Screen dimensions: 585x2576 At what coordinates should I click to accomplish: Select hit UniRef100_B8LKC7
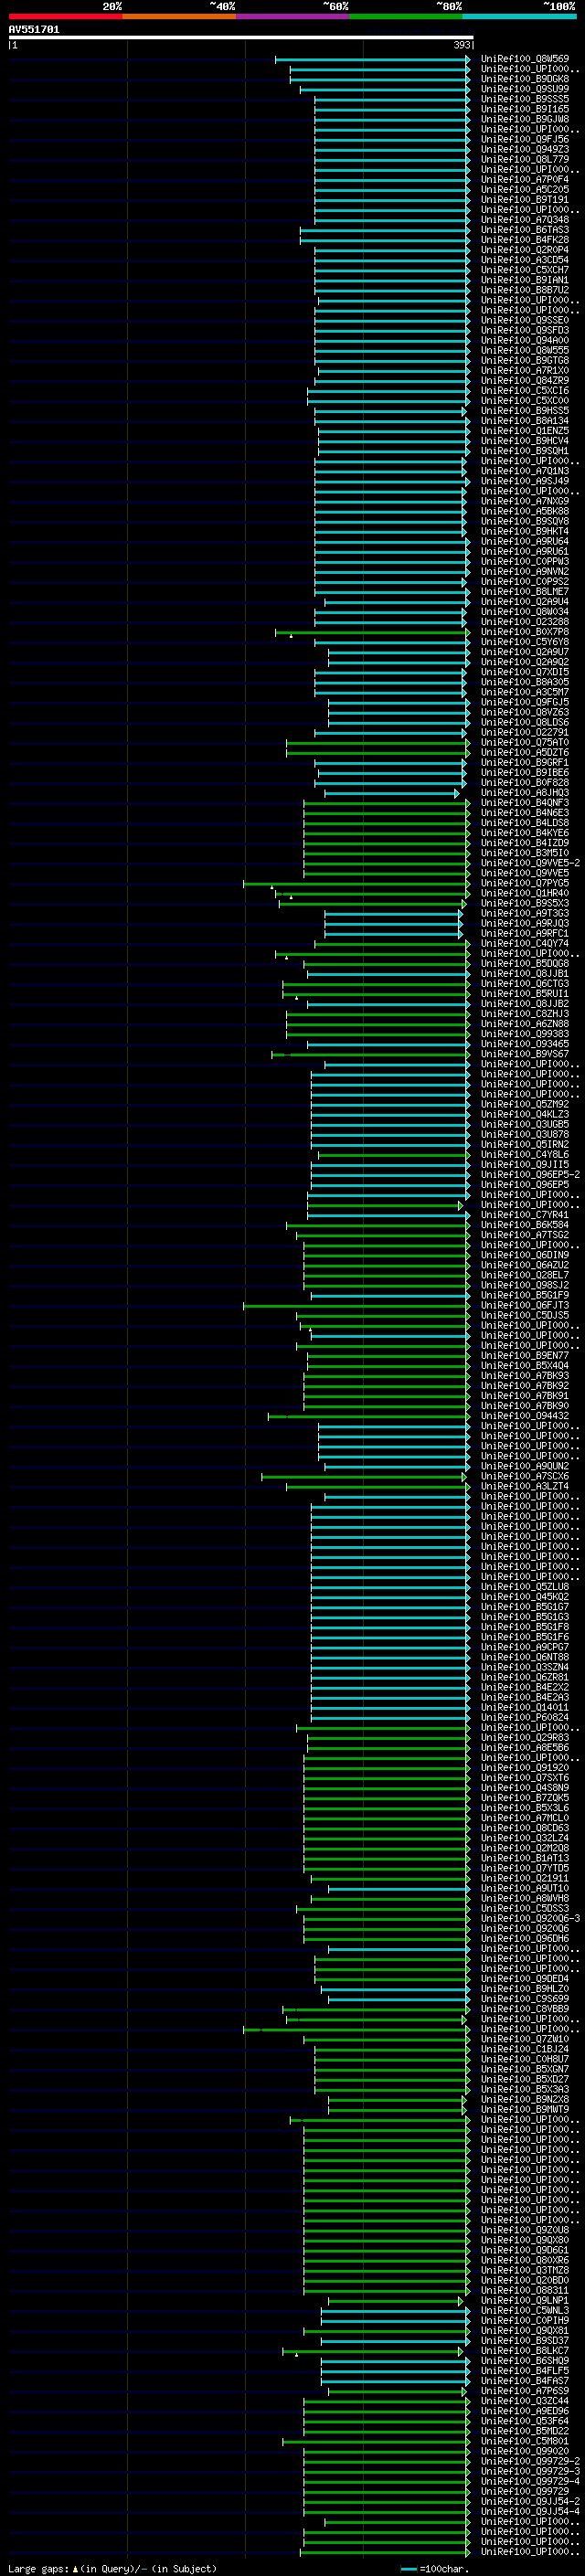pos(525,2351)
